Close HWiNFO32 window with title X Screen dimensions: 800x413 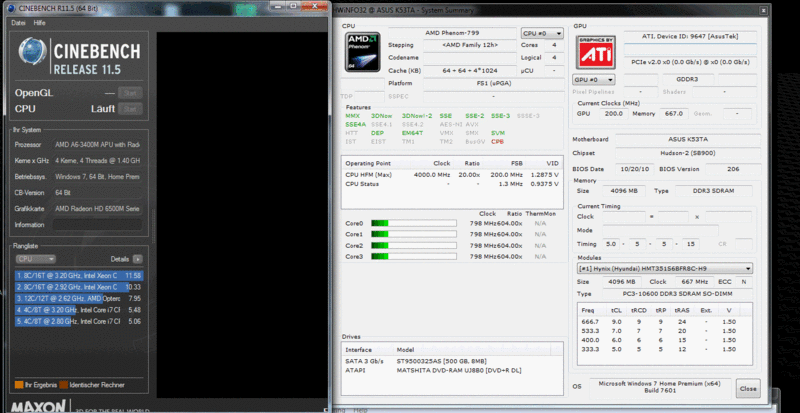[763, 10]
